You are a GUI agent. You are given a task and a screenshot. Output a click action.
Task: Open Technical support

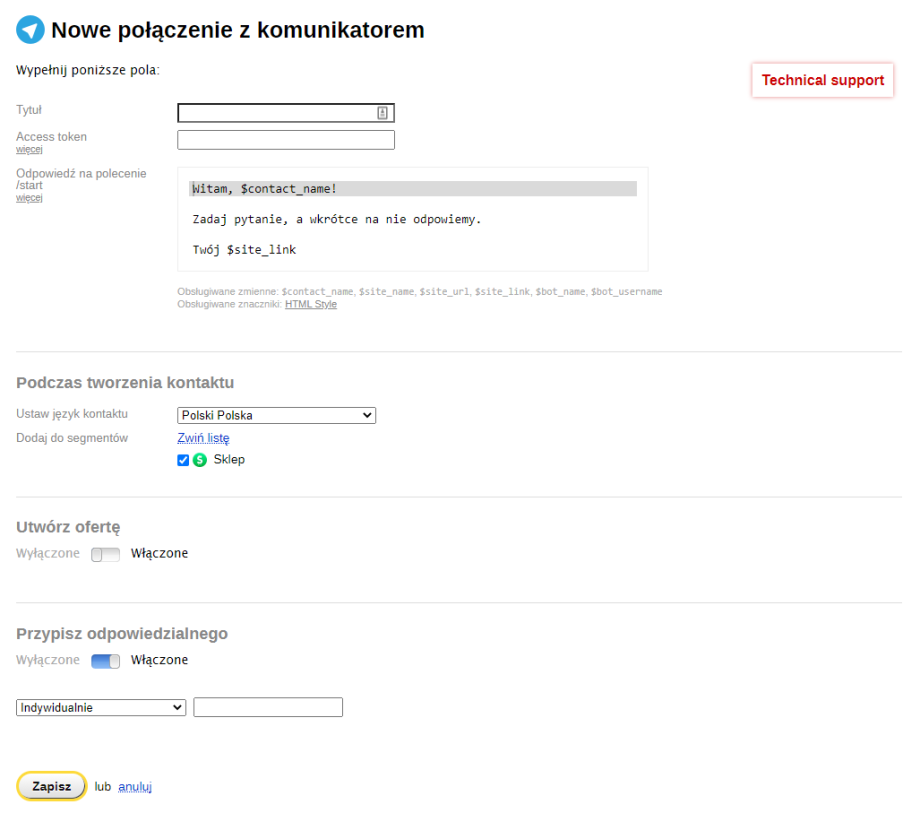(x=822, y=81)
